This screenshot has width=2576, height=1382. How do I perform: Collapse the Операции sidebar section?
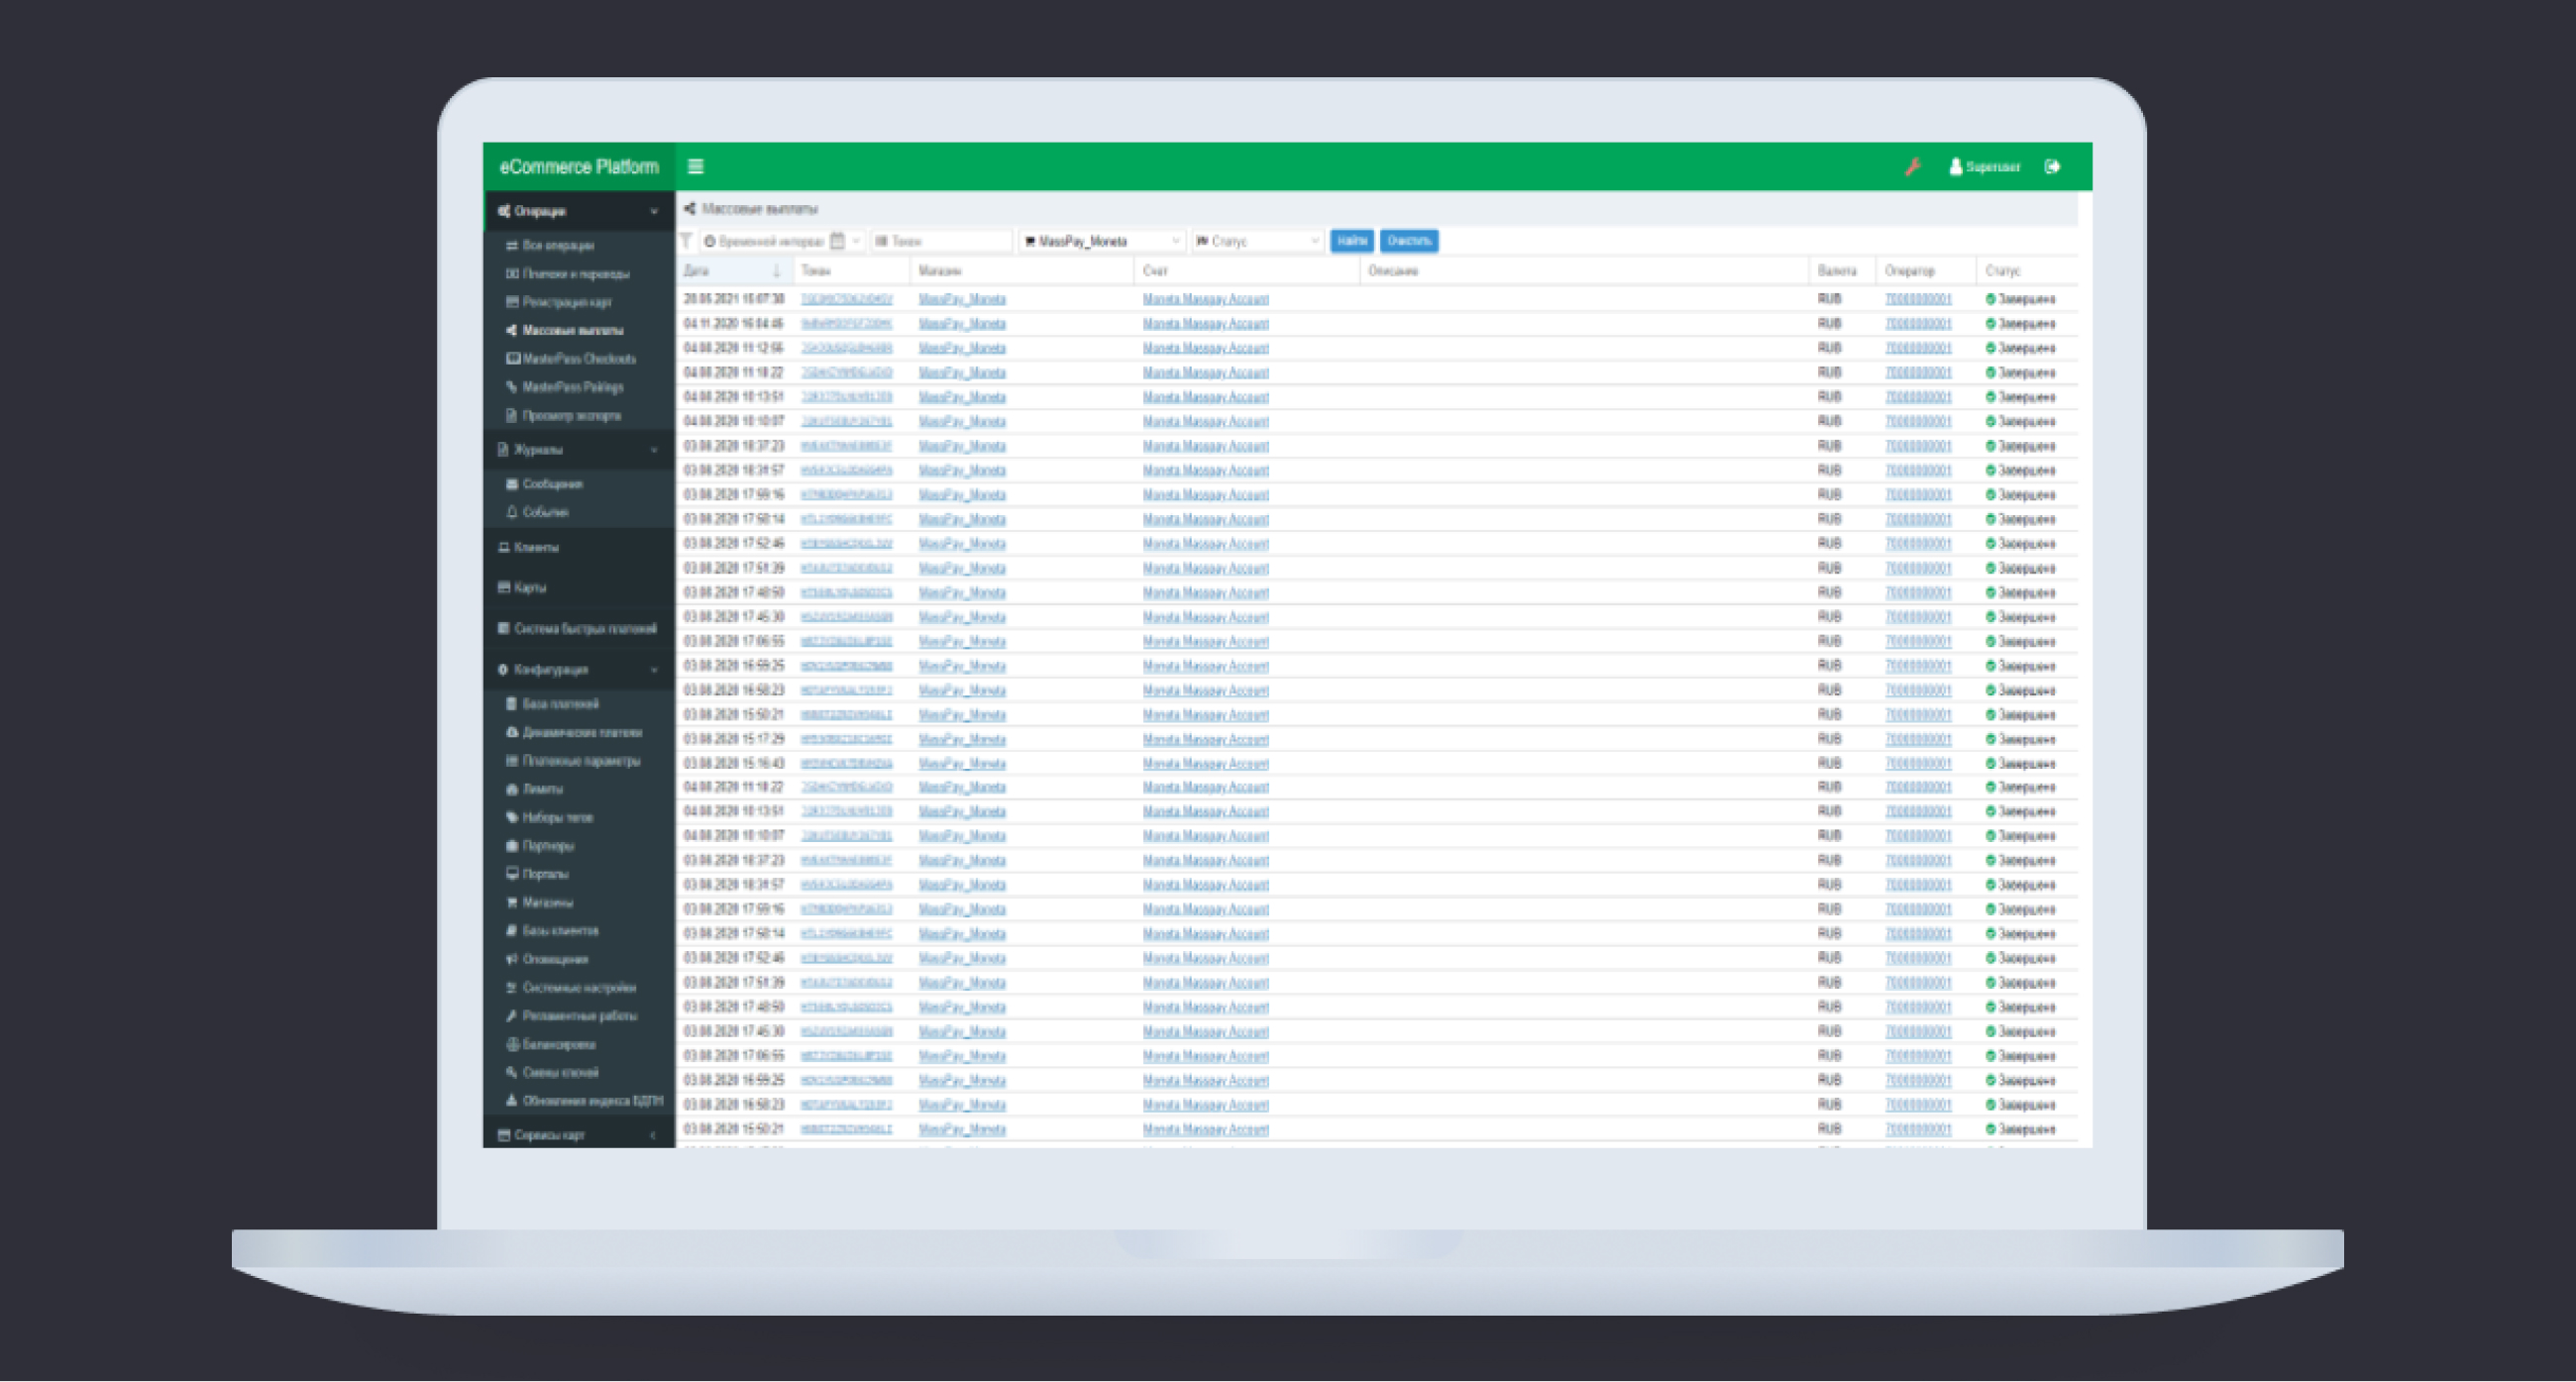[654, 211]
